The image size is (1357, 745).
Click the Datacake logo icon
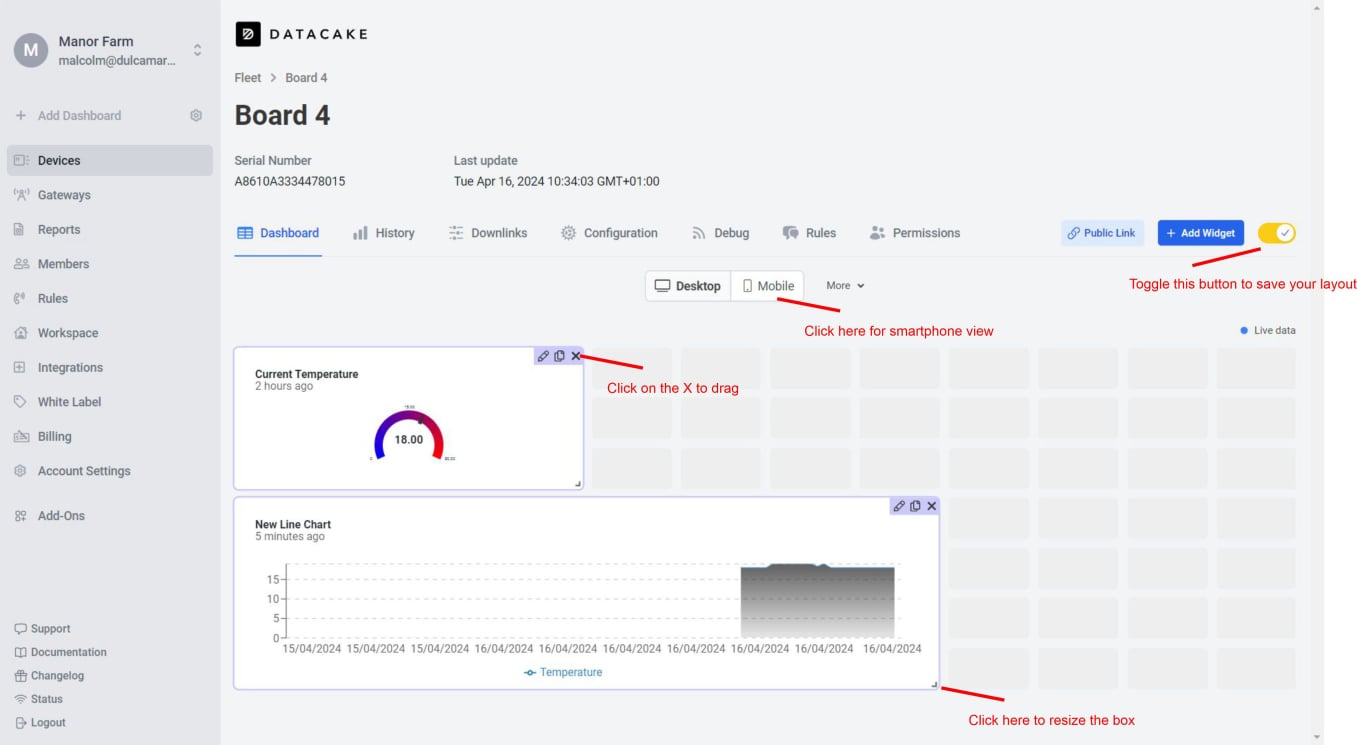tap(248, 34)
